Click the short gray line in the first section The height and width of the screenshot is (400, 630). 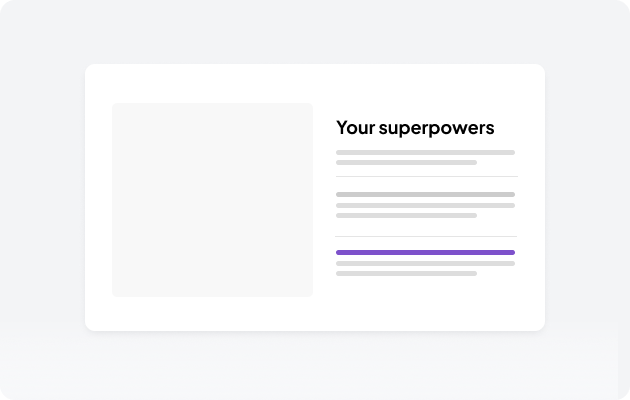[406, 162]
